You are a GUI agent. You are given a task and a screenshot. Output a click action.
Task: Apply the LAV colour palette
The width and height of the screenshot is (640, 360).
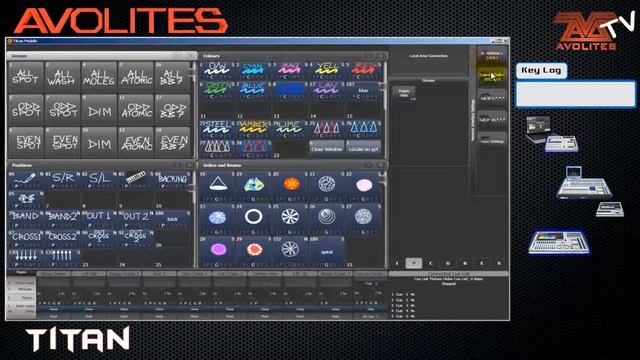(327, 90)
